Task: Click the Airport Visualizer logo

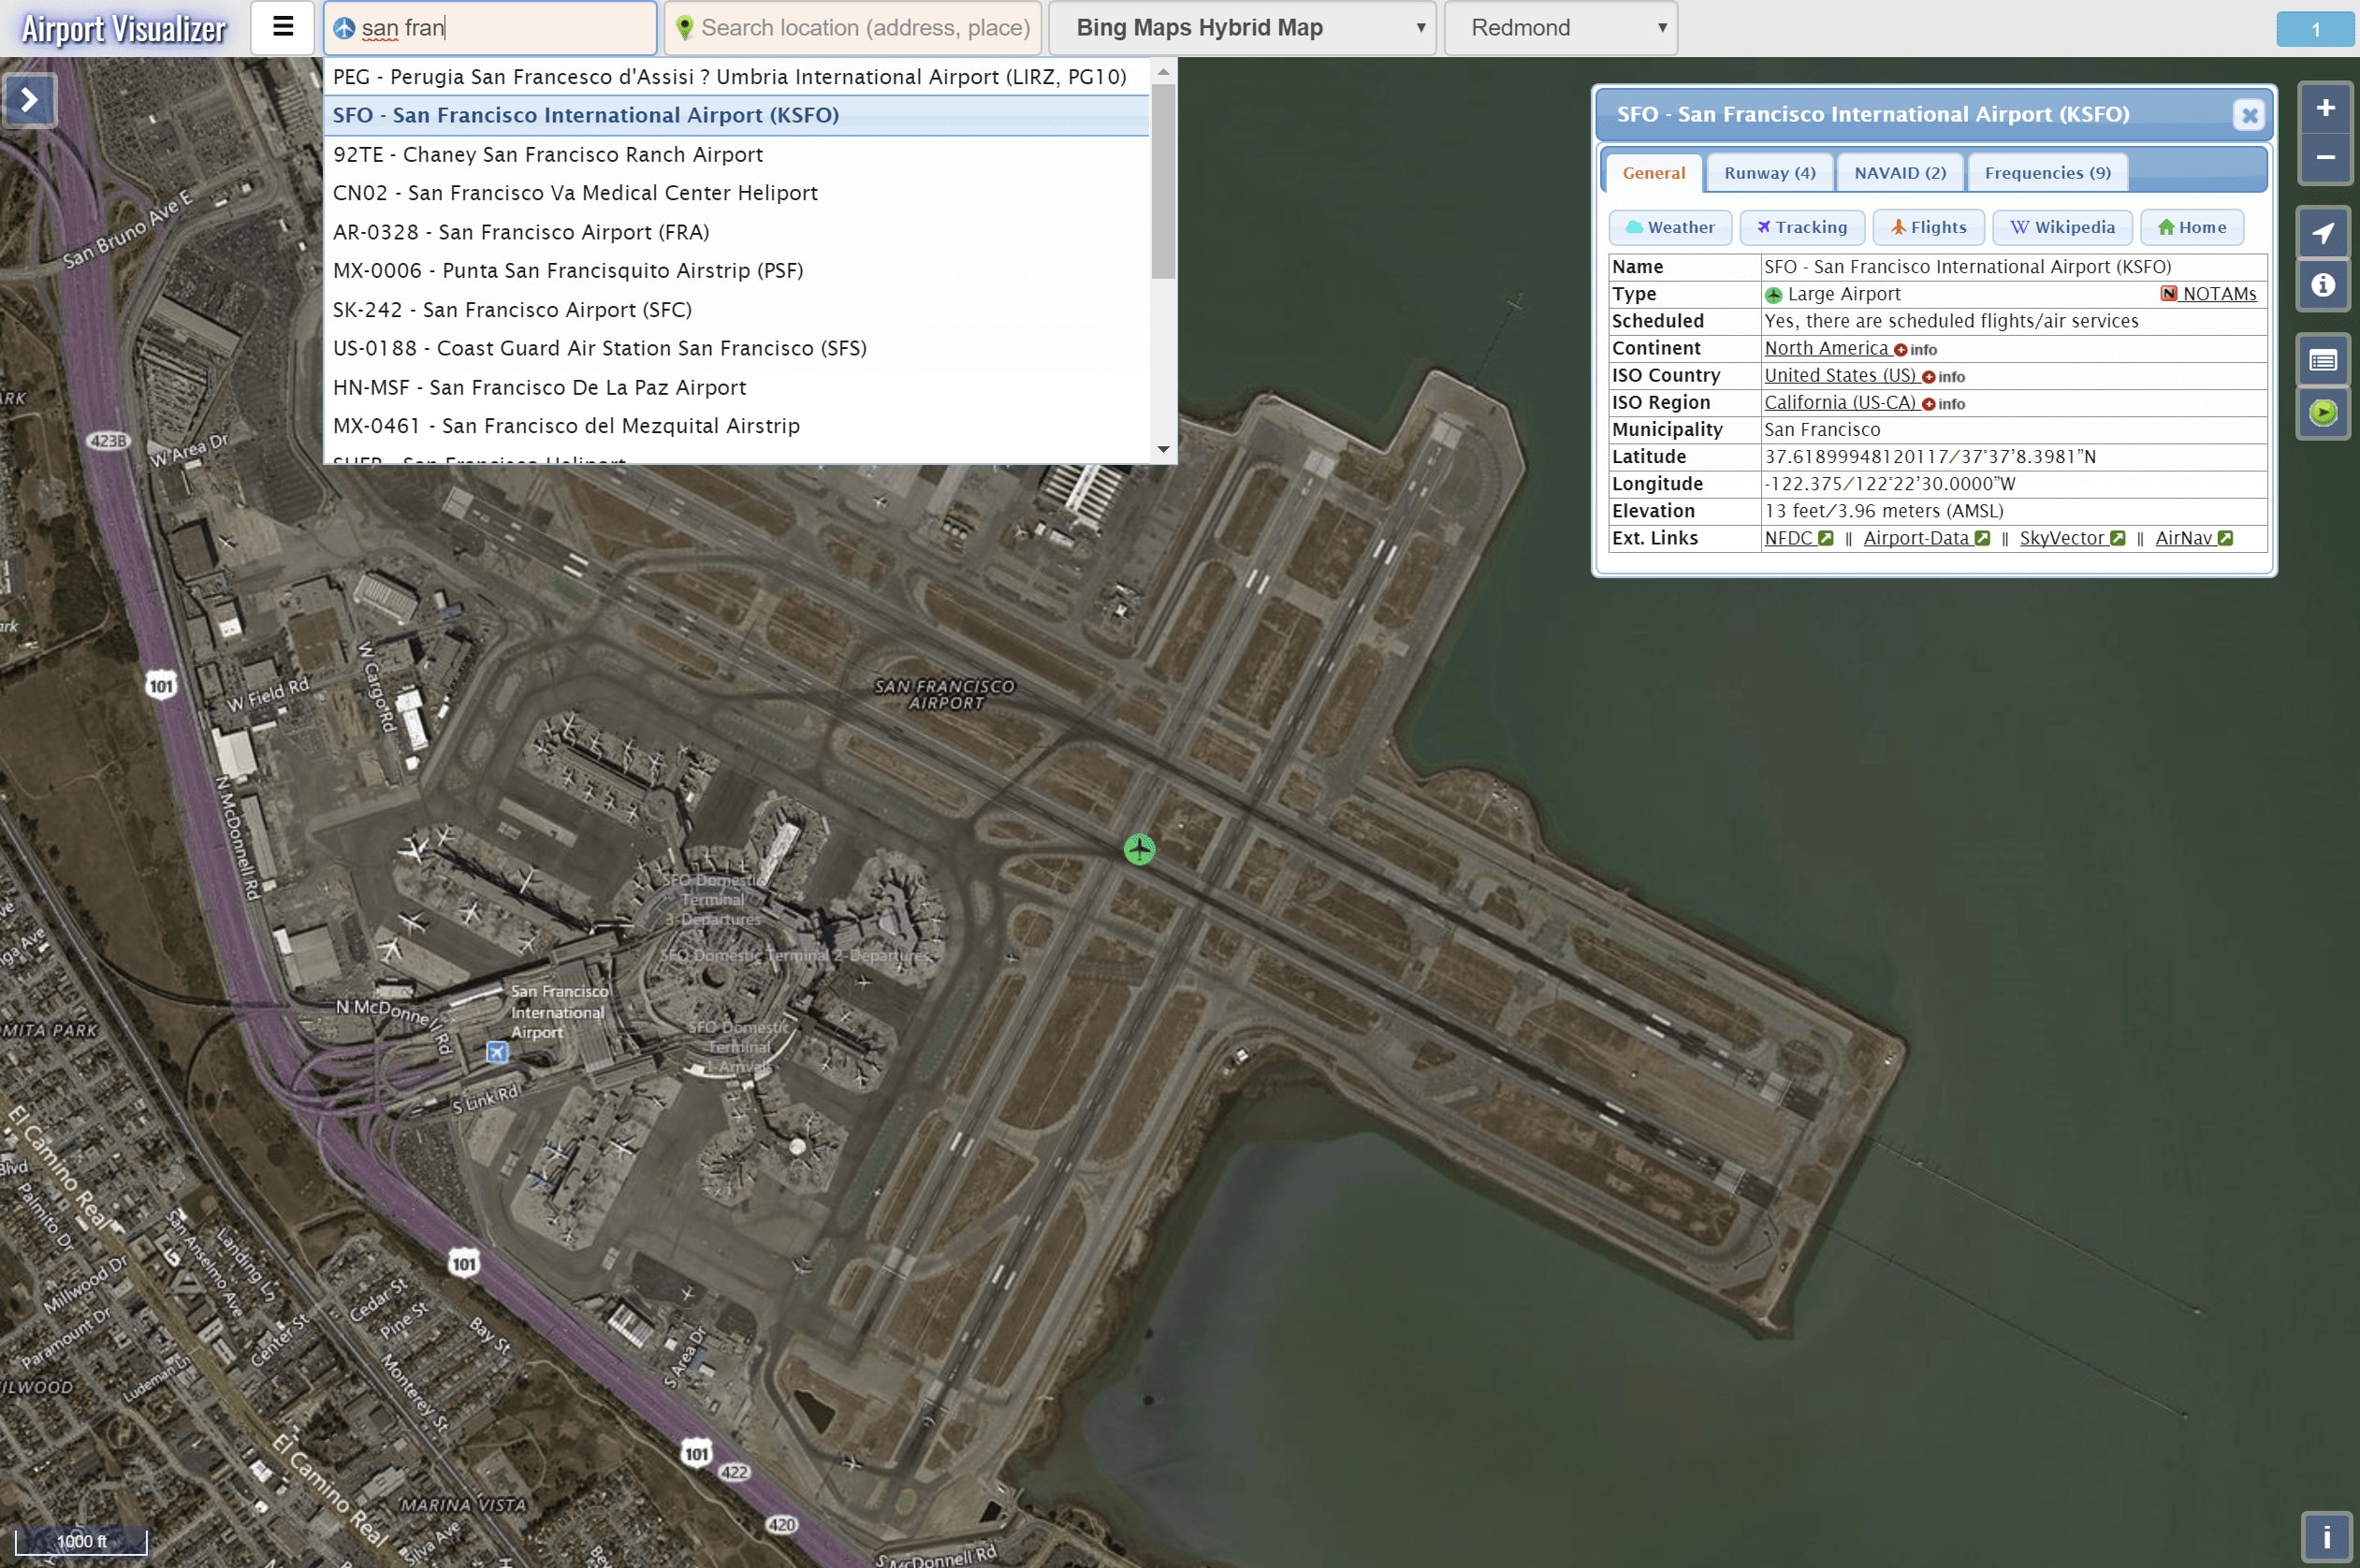Action: pyautogui.click(x=124, y=29)
